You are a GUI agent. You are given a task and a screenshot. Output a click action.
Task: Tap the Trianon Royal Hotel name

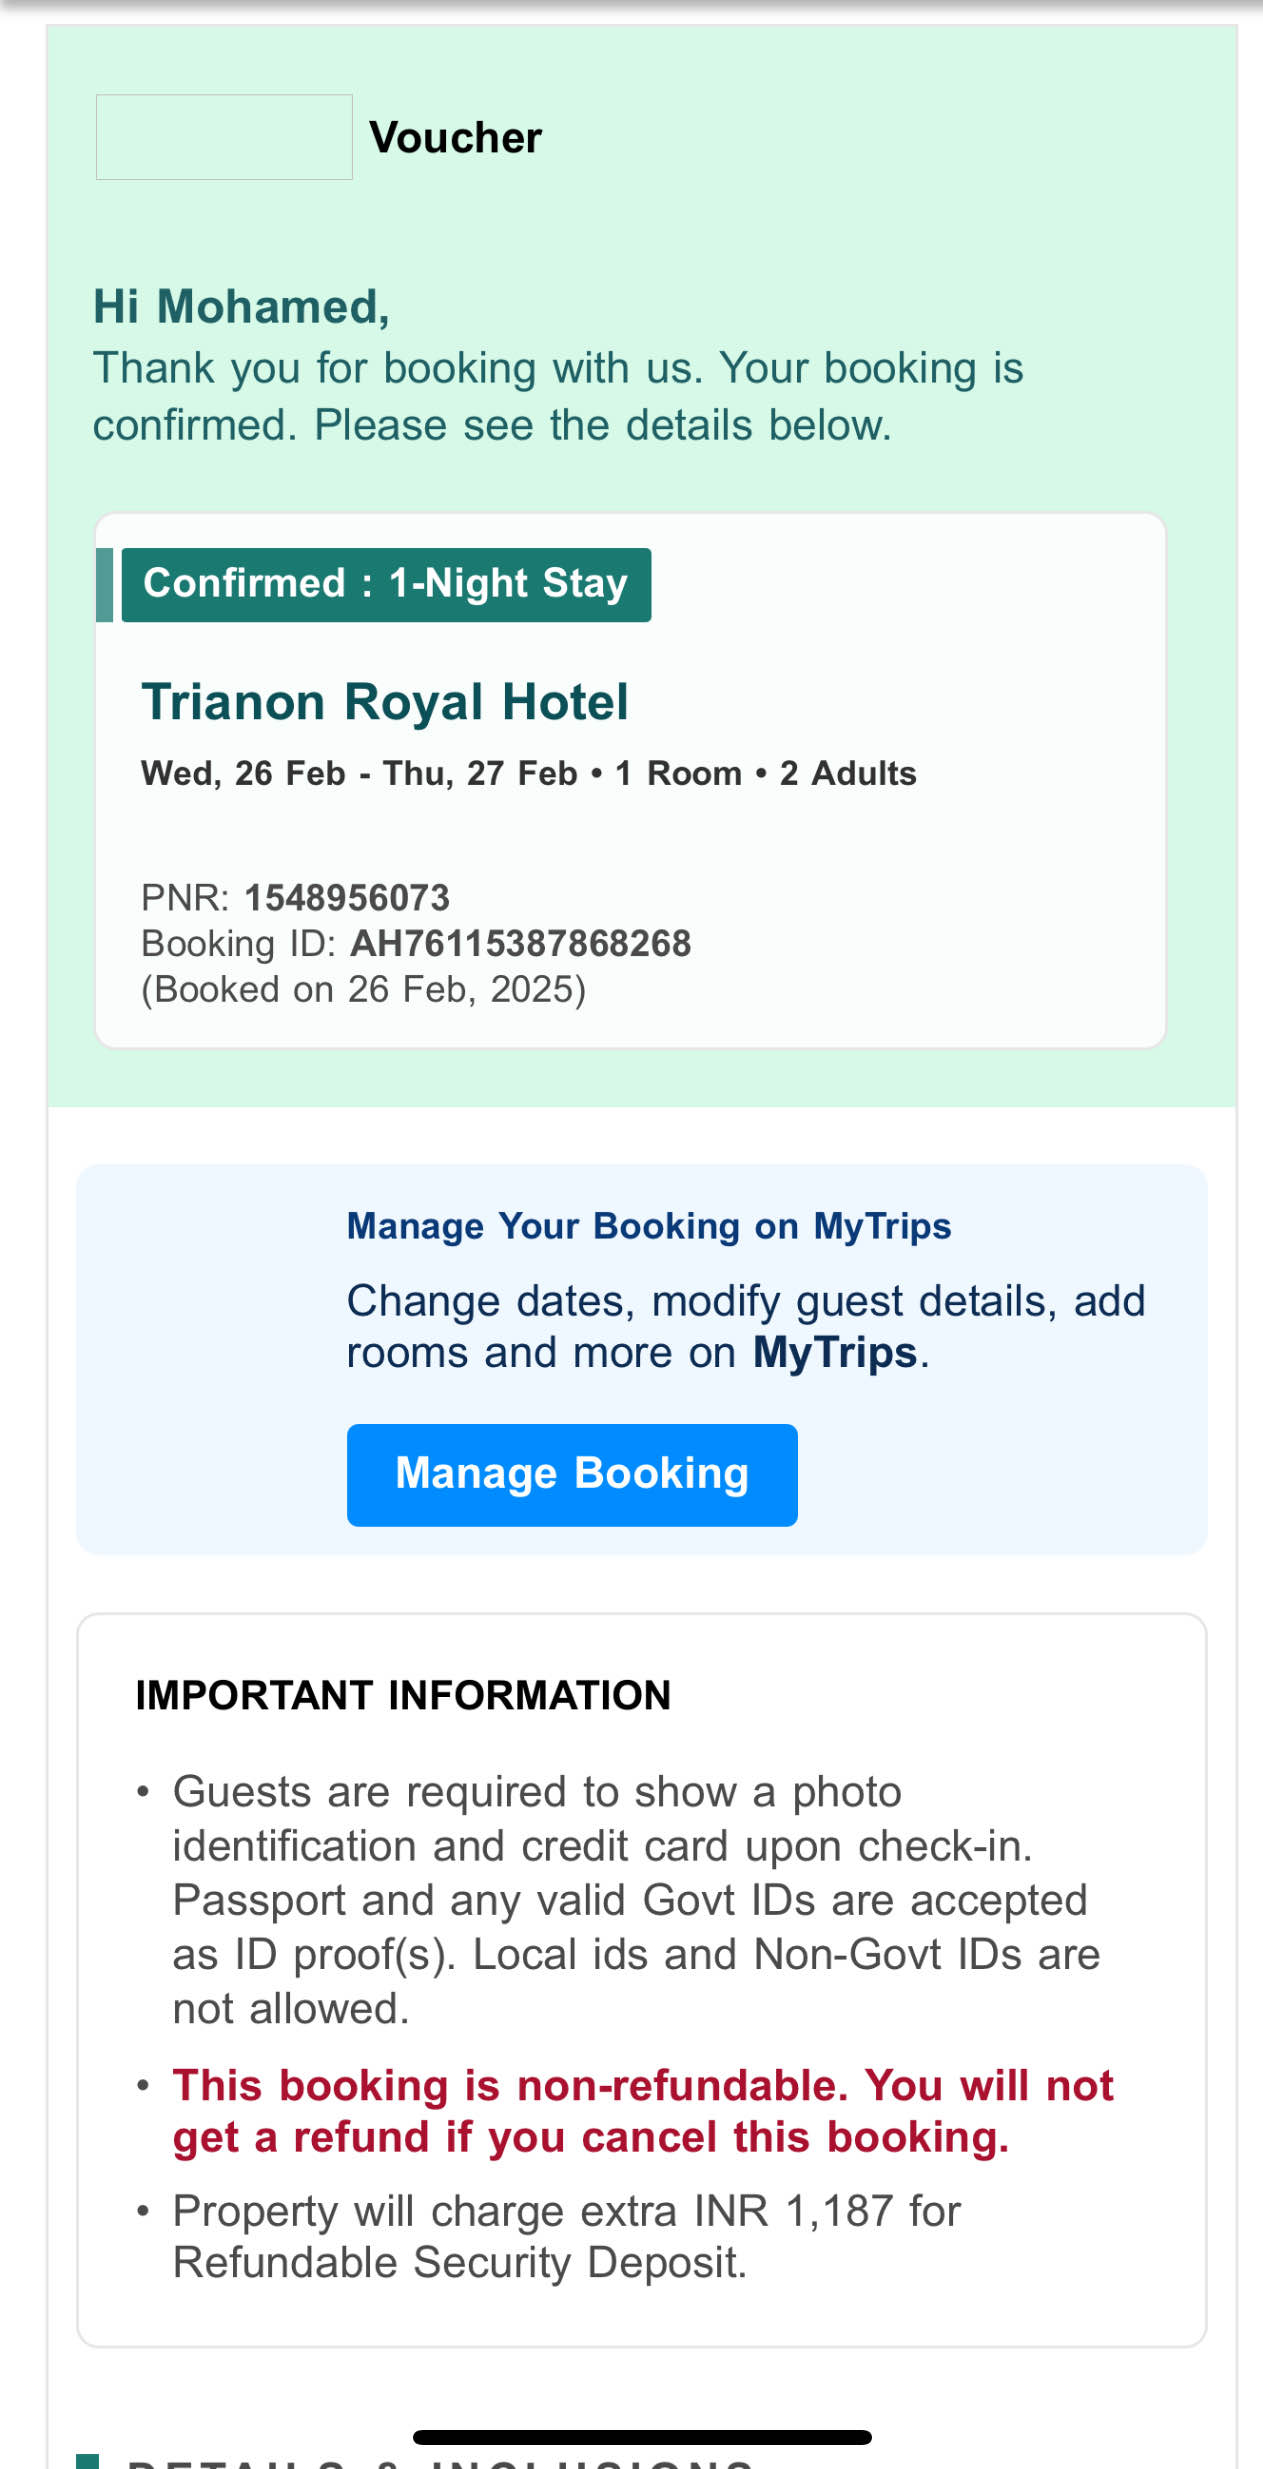coord(385,702)
